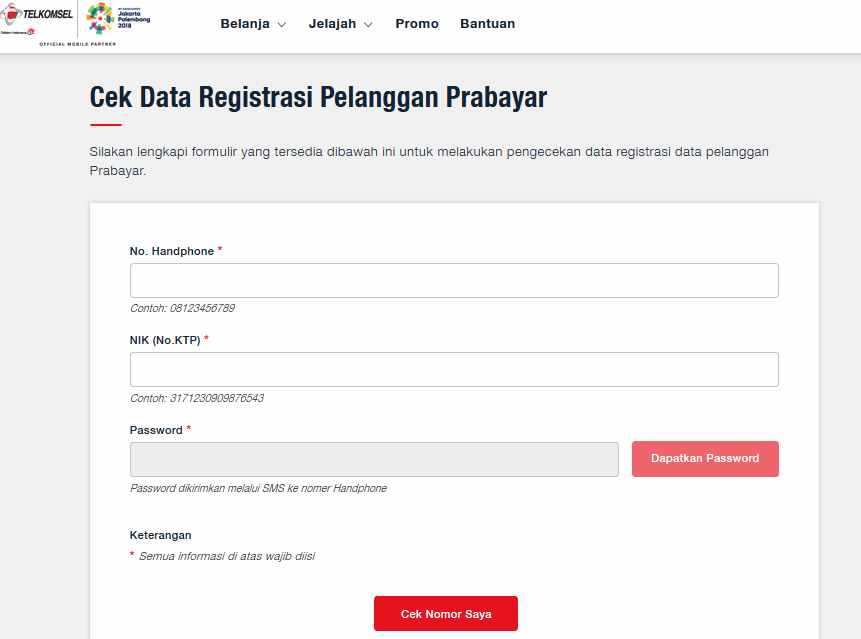The width and height of the screenshot is (861, 639).
Task: Click into the NIK (No.KTP) field
Action: point(454,370)
